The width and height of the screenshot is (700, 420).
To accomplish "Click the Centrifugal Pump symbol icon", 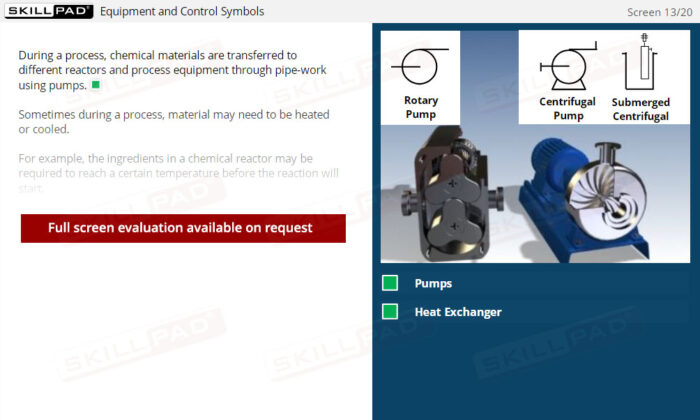I will (568, 66).
